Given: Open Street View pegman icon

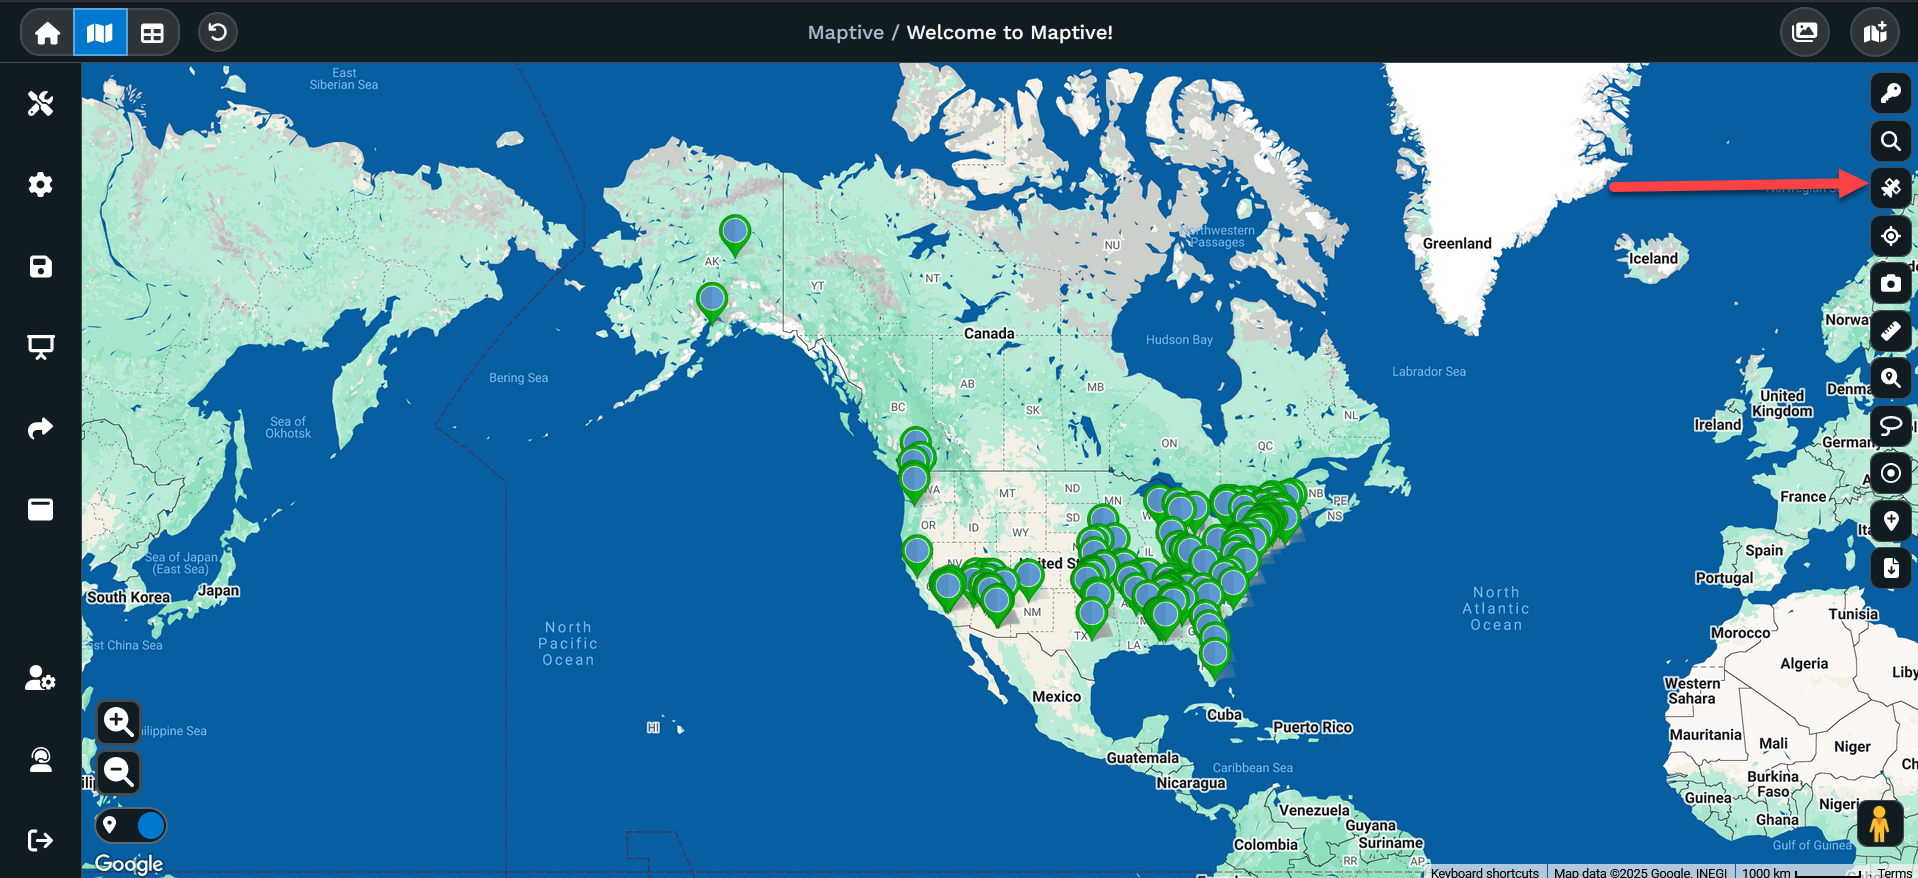Looking at the screenshot, I should 1879,824.
